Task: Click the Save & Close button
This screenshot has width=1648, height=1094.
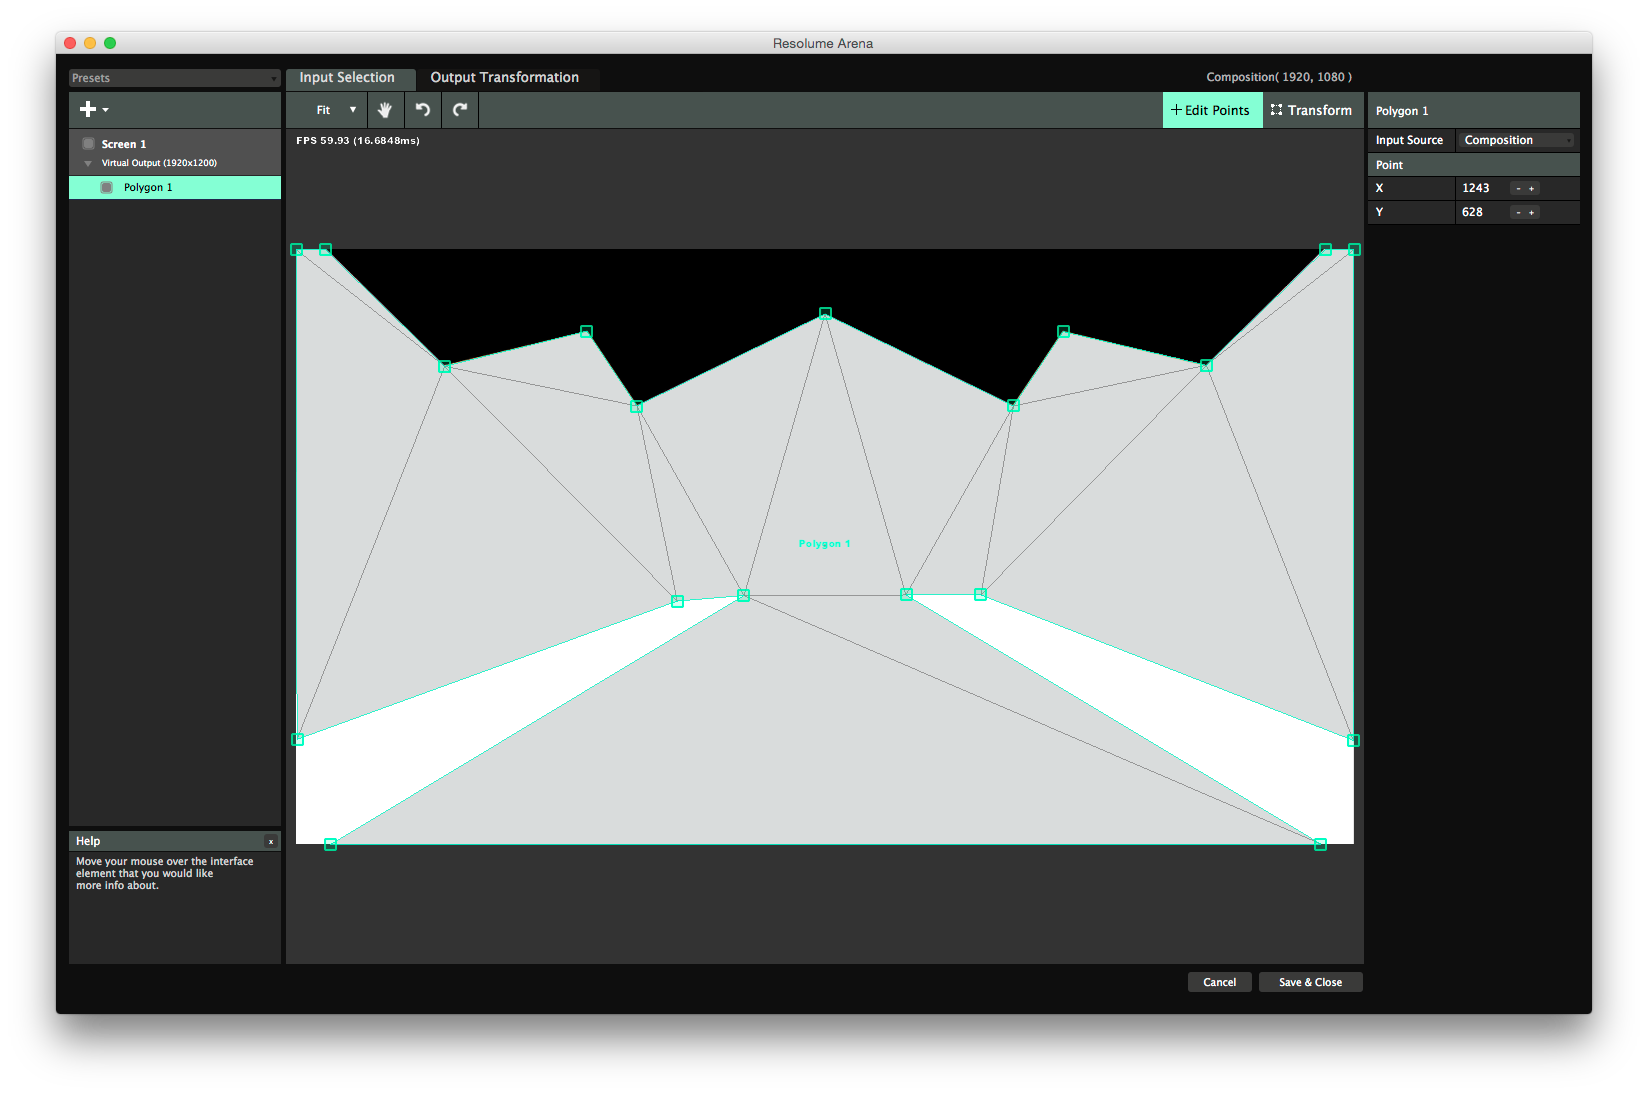Action: pyautogui.click(x=1310, y=982)
